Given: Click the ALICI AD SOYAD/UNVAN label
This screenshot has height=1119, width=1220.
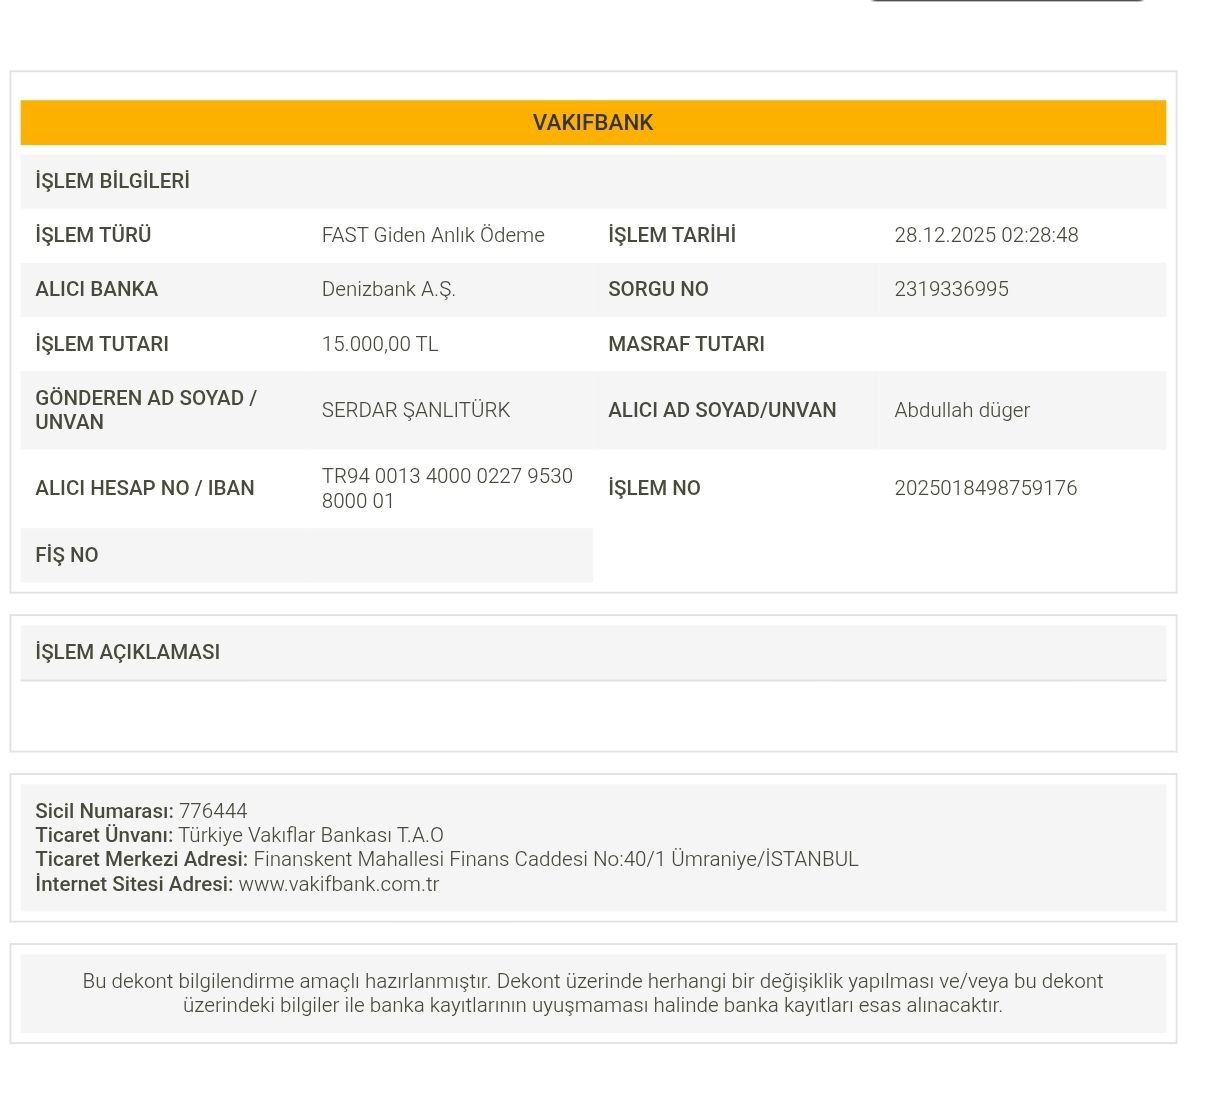Looking at the screenshot, I should pos(722,410).
